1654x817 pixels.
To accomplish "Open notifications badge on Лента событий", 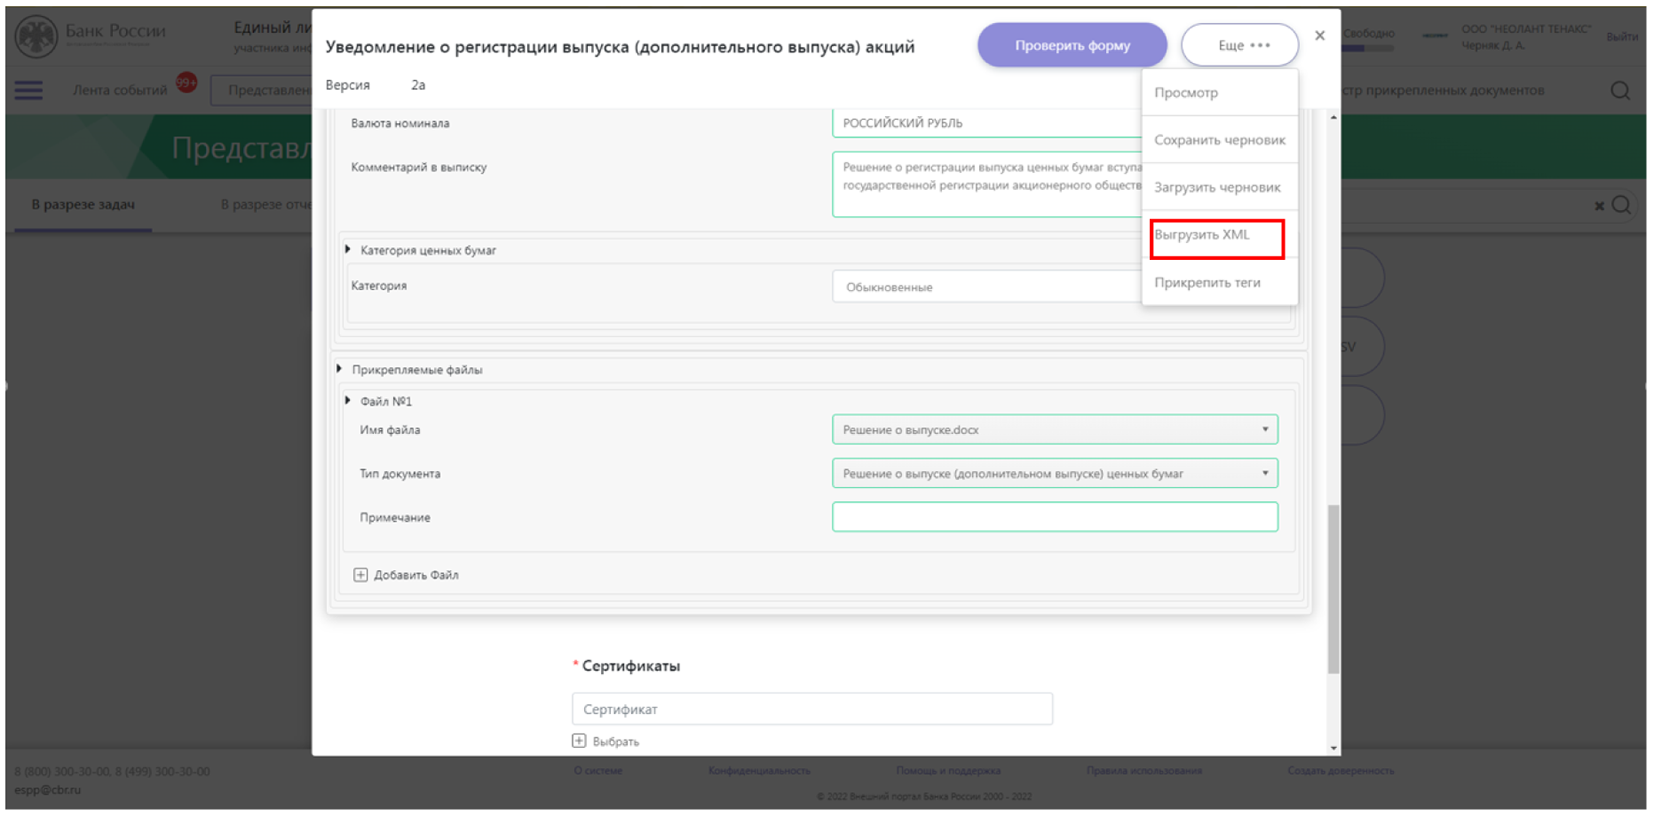I will click(186, 82).
